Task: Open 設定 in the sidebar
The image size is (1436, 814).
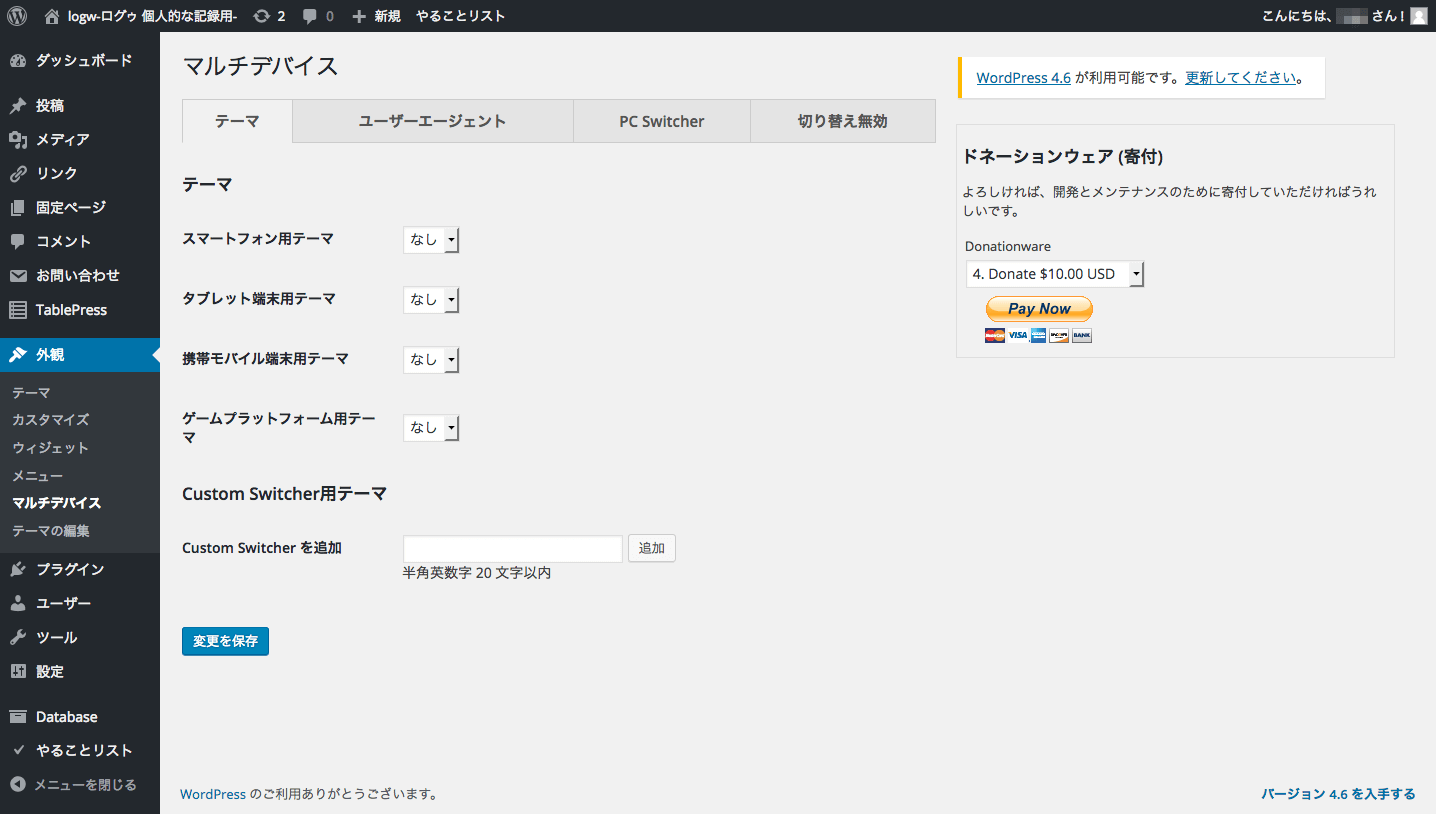Action: pos(50,672)
